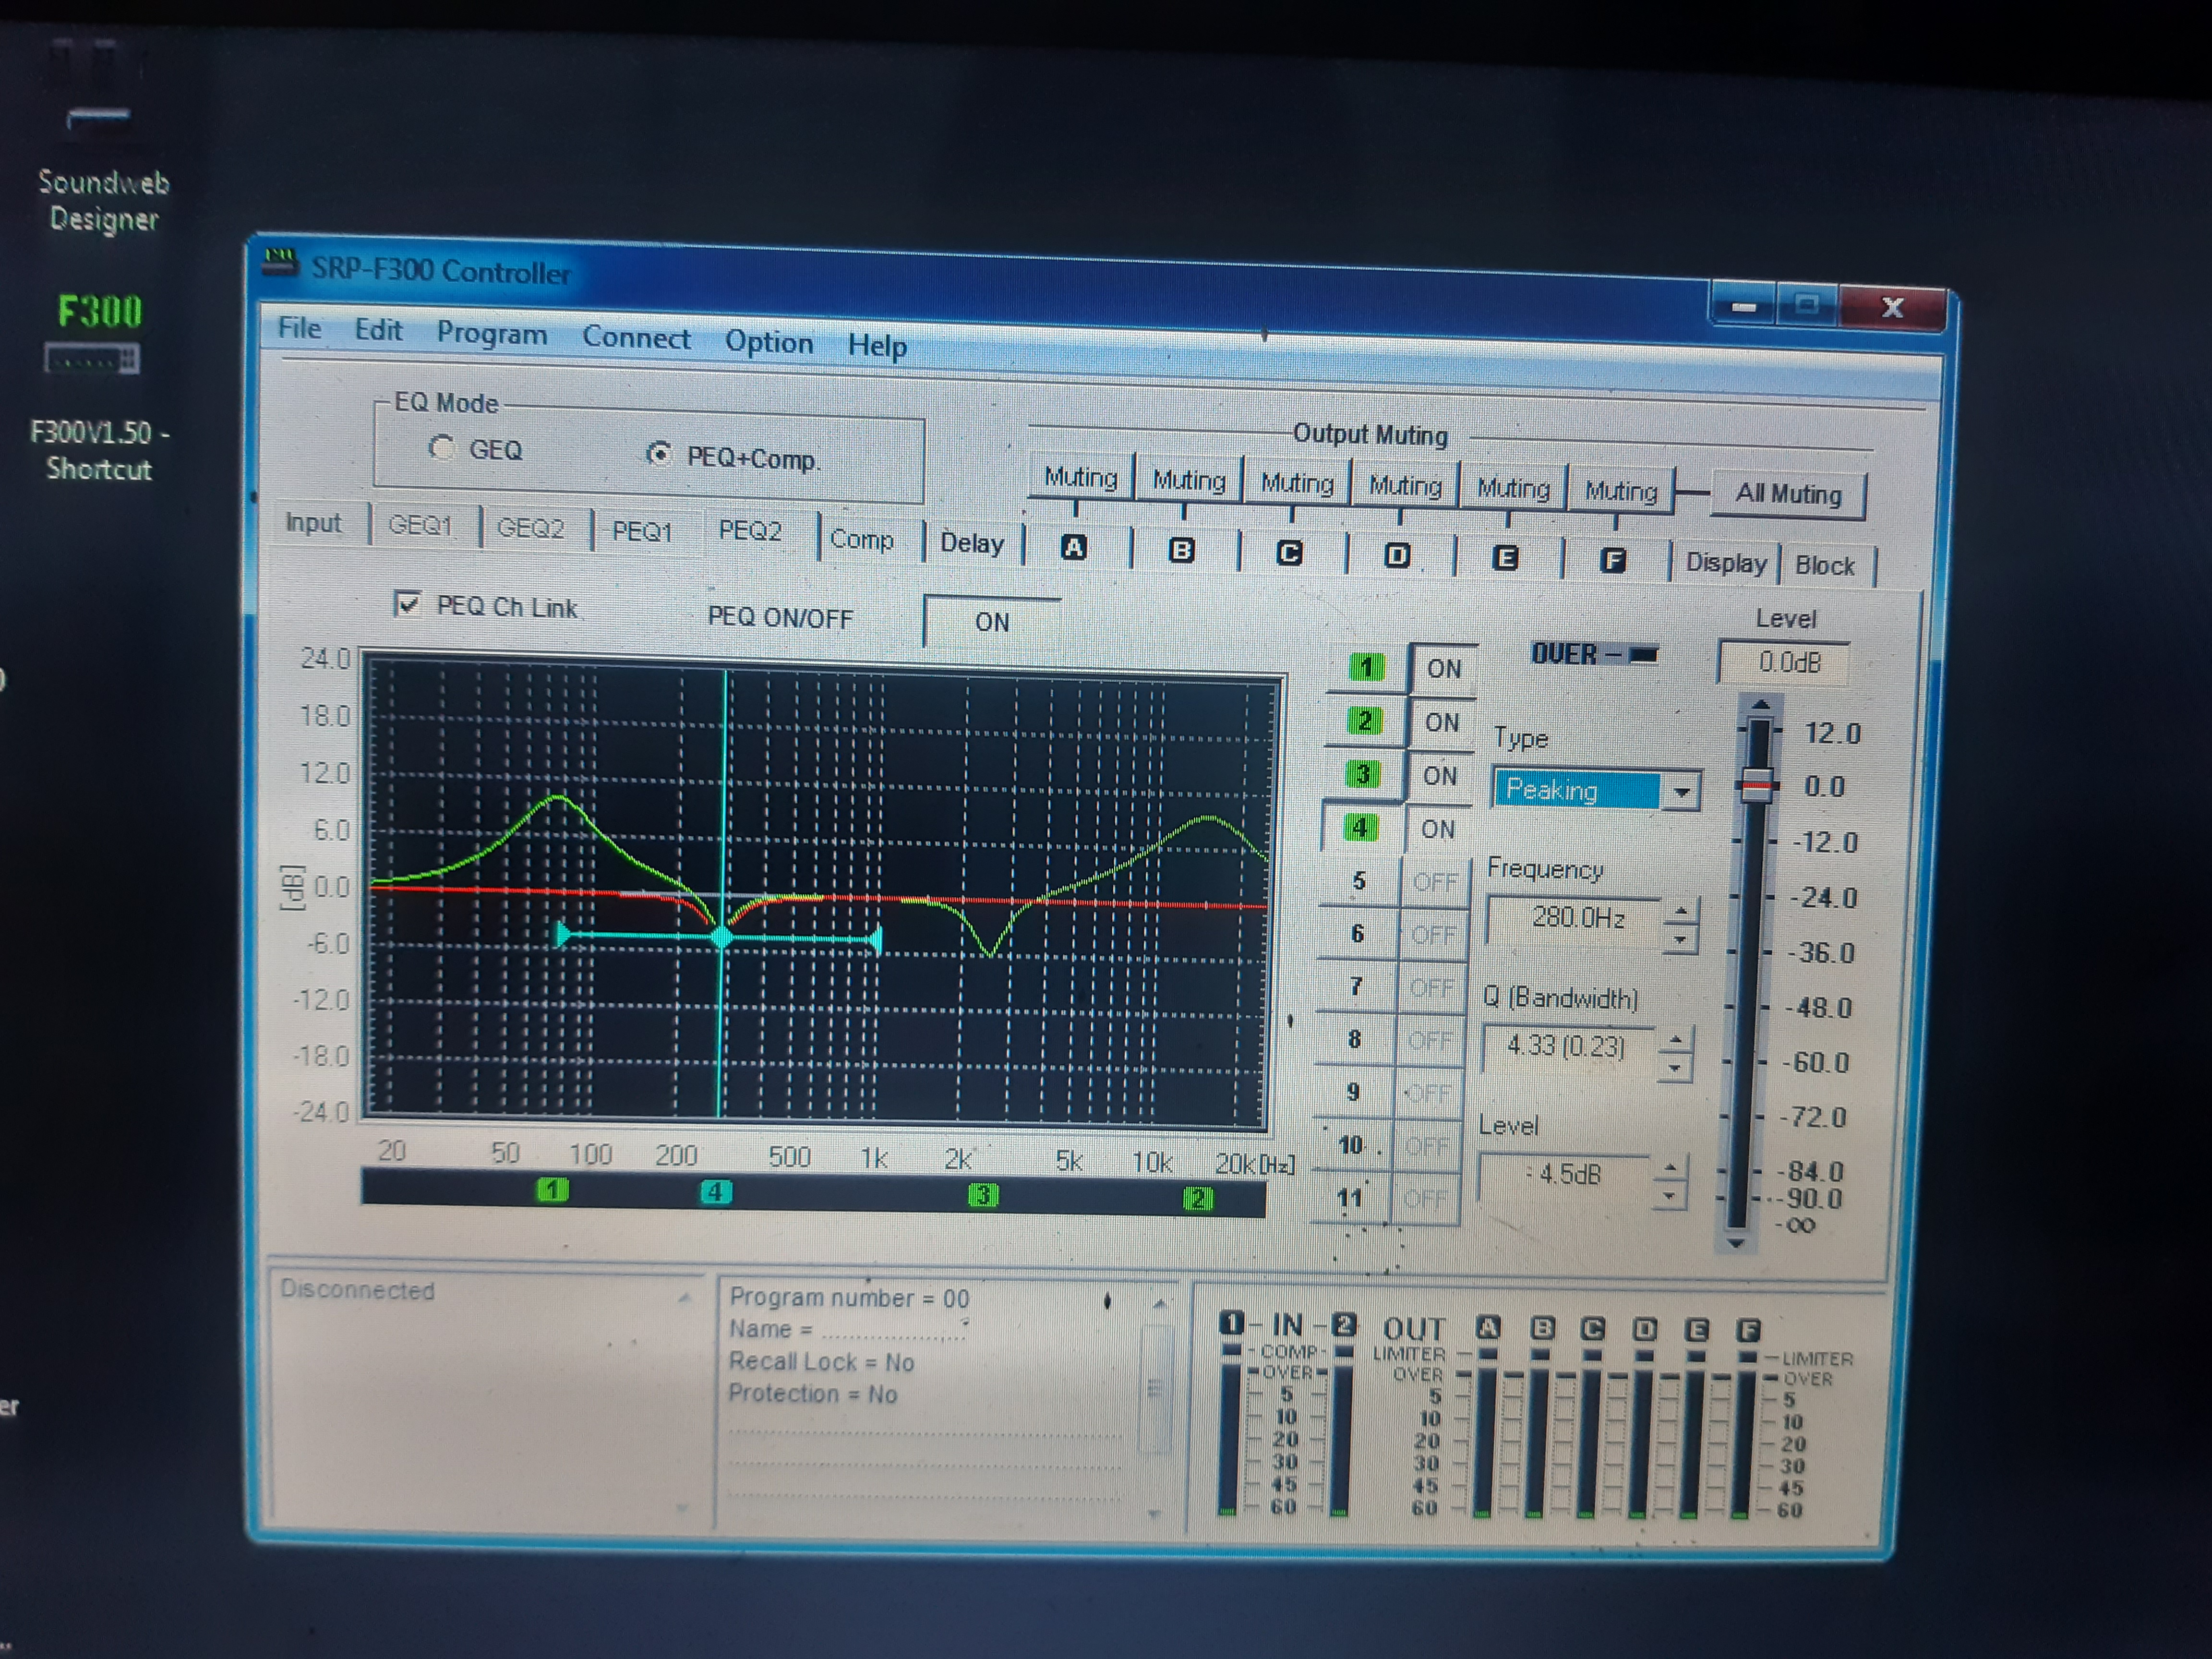This screenshot has height=1659, width=2212.
Task: Click the Frequency value field 280.0Hz
Action: 1574,918
